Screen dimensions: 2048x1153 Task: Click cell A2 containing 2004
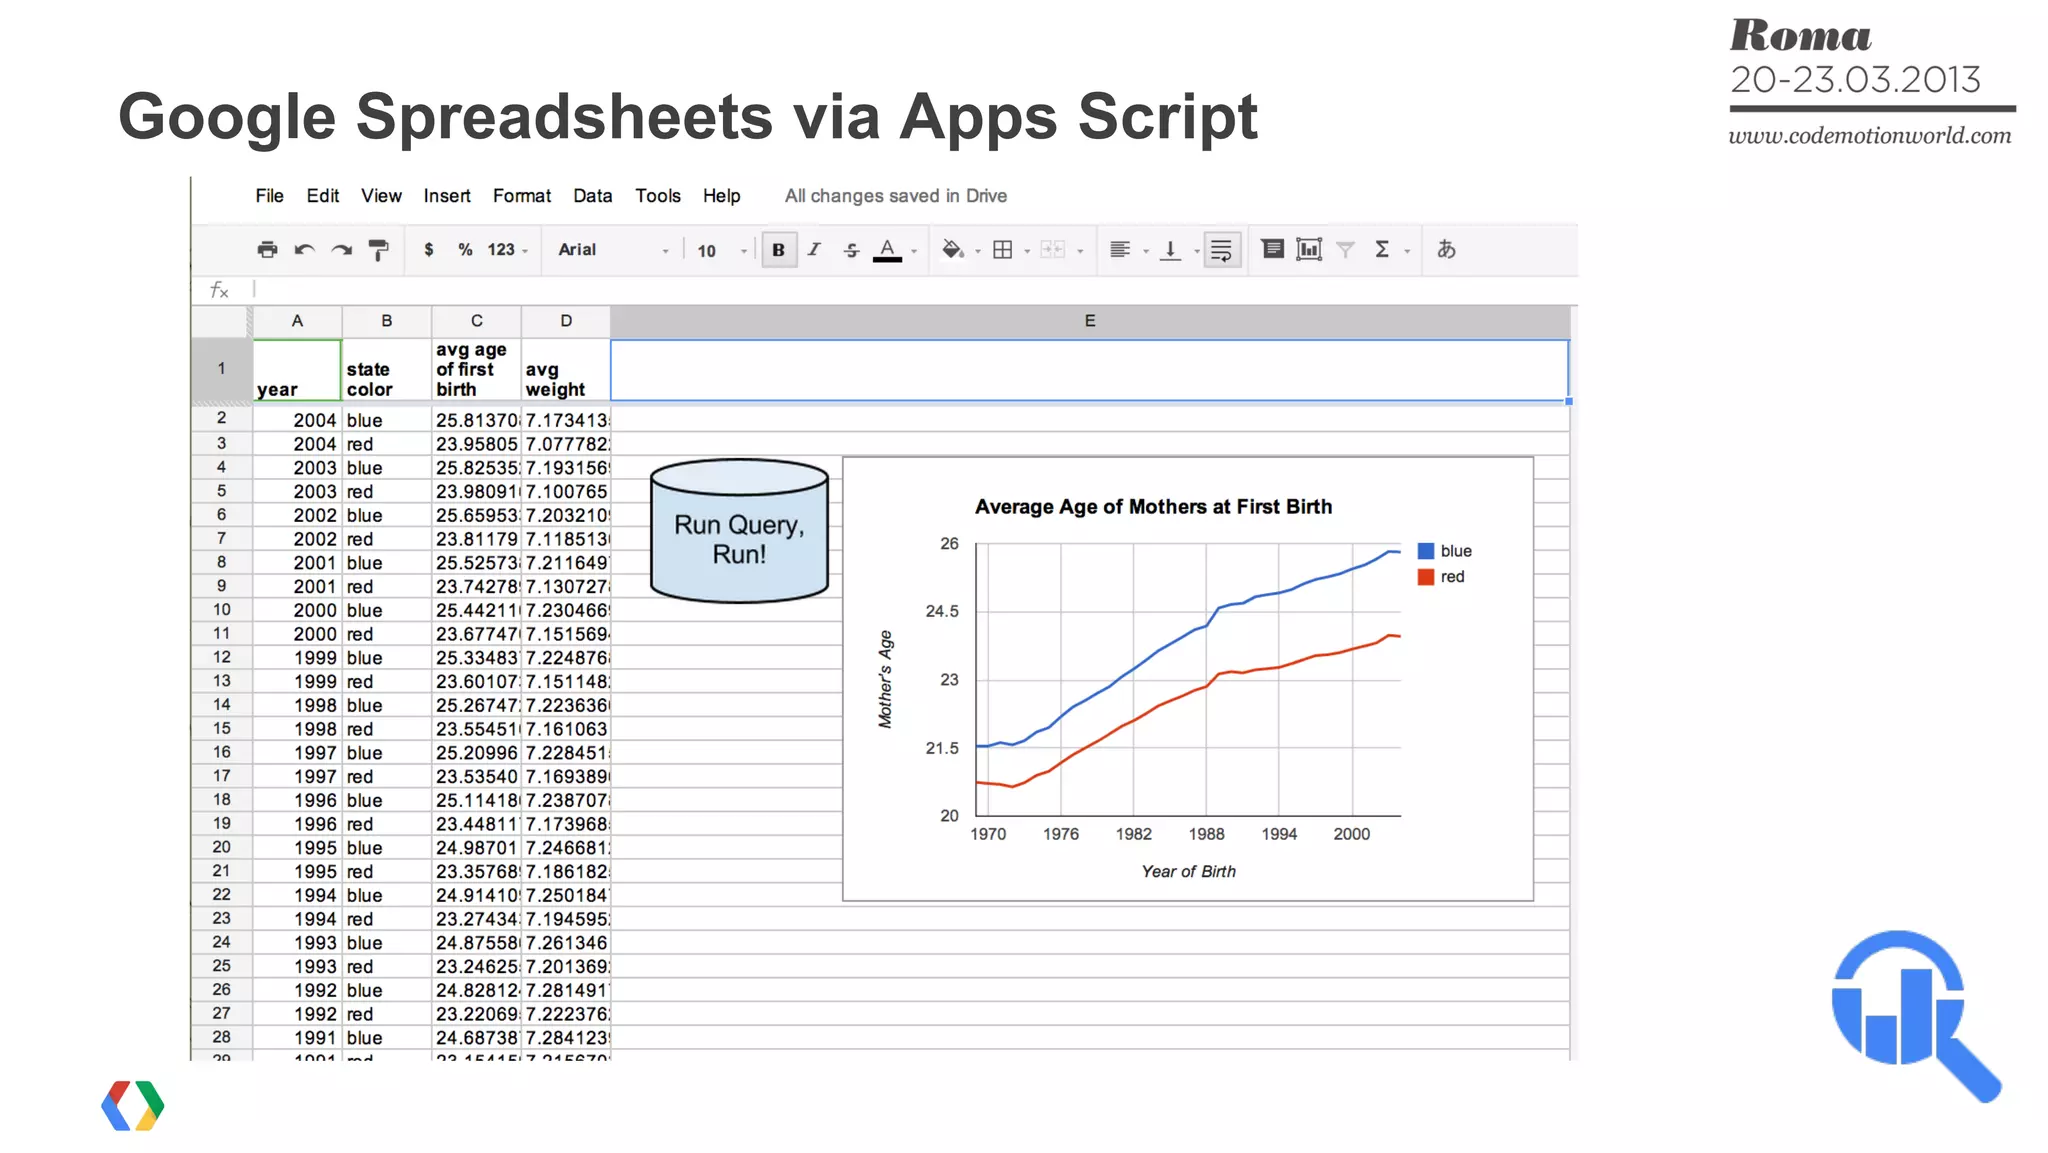coord(297,420)
